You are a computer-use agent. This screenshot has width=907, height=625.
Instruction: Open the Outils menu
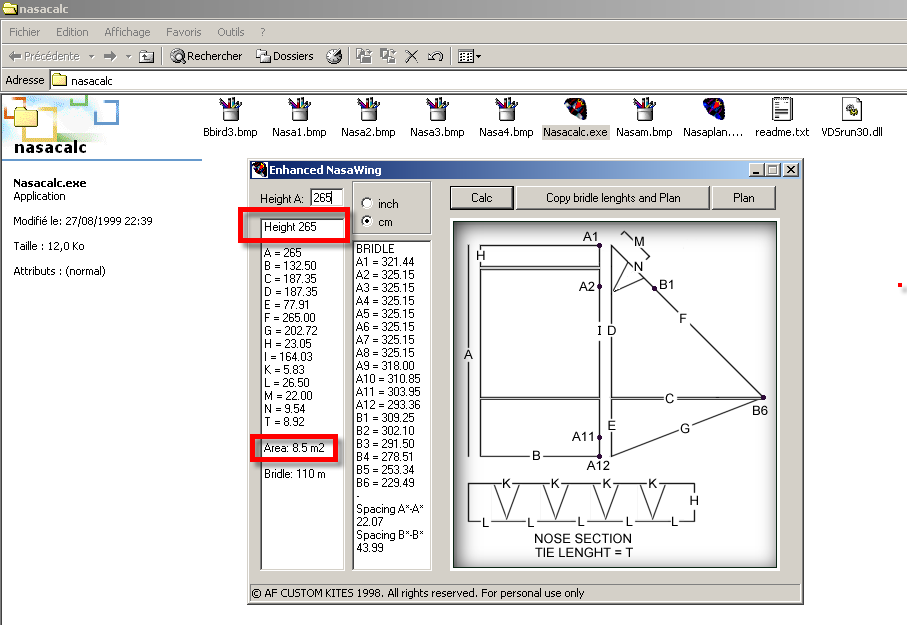coord(231,32)
